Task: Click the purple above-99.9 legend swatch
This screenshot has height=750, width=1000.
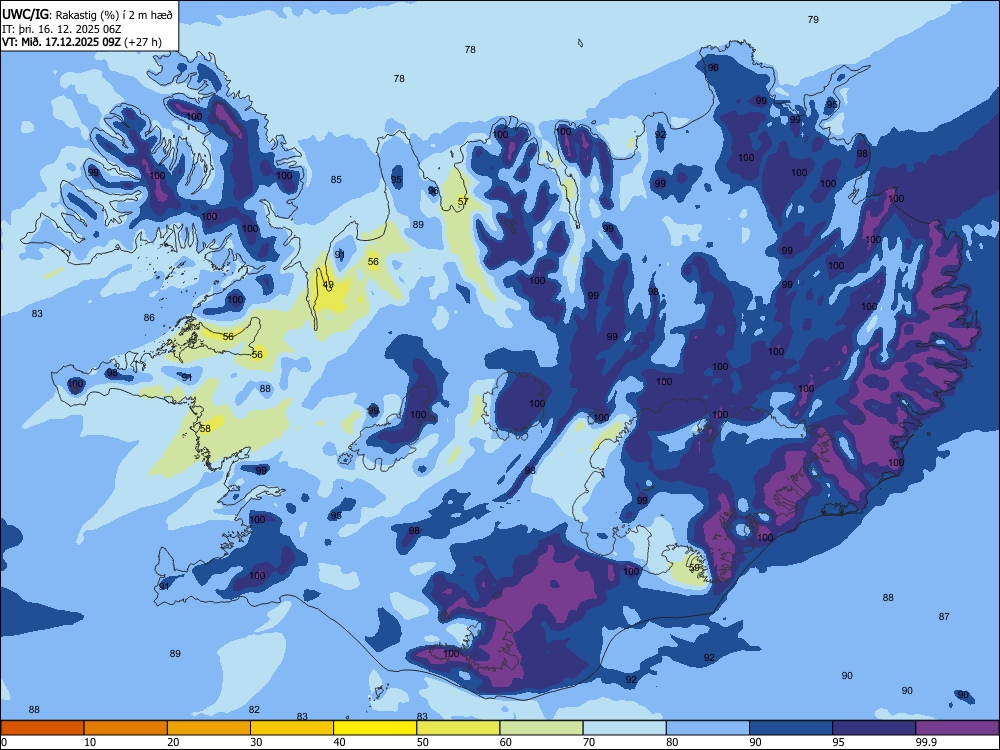Action: 957,728
